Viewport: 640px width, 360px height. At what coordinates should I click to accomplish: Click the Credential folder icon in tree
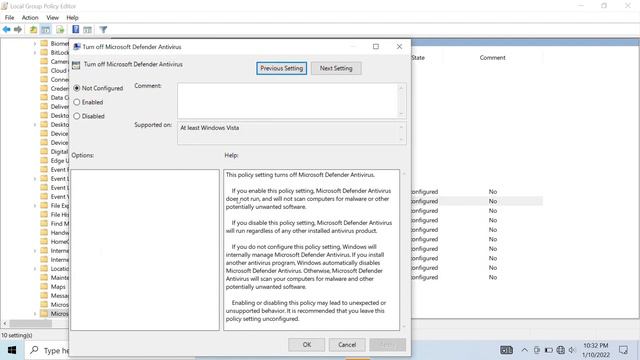coord(44,88)
